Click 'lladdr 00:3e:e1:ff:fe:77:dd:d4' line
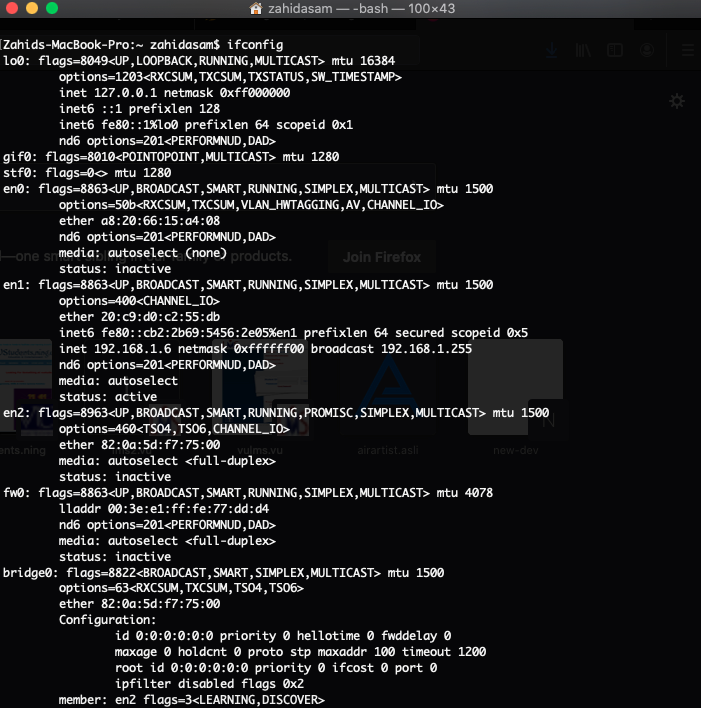 tap(164, 508)
